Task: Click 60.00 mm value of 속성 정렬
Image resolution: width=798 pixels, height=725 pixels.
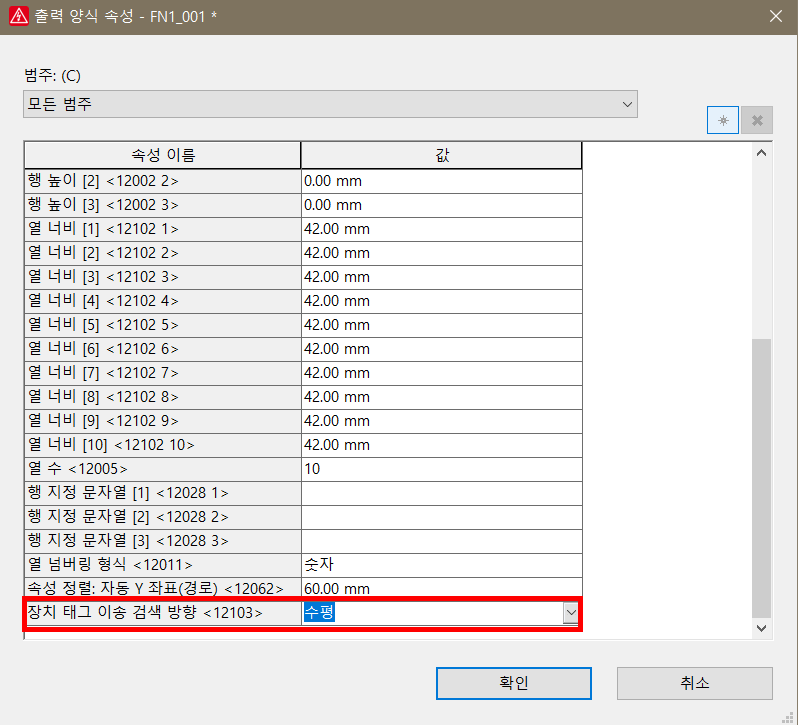Action: (441, 589)
